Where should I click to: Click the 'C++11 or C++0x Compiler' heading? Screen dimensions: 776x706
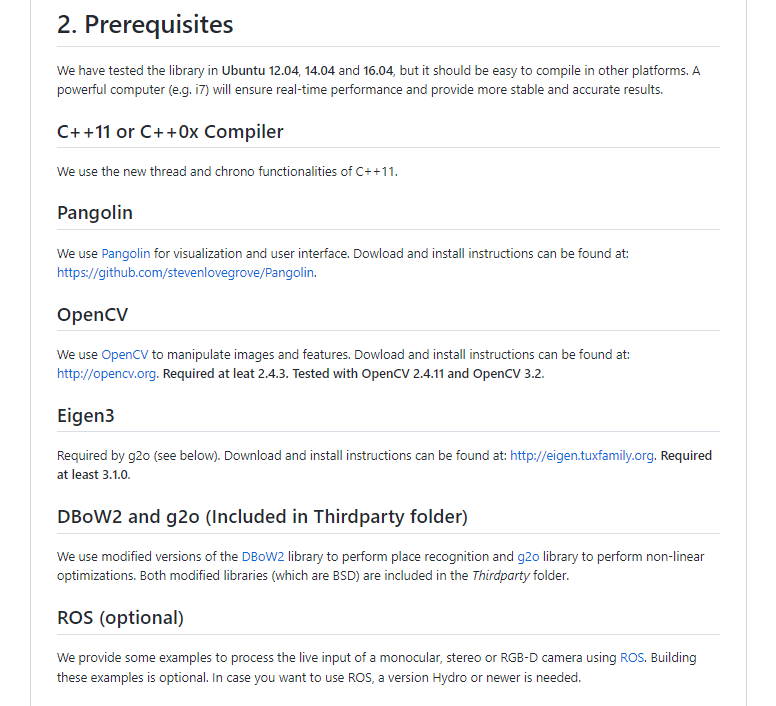click(x=170, y=132)
